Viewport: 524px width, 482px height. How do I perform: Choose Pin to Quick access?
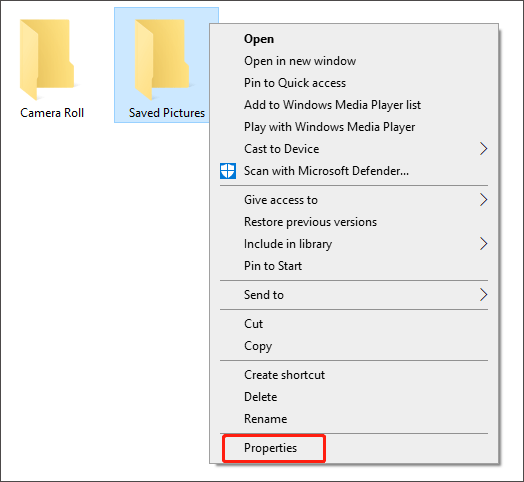[295, 83]
